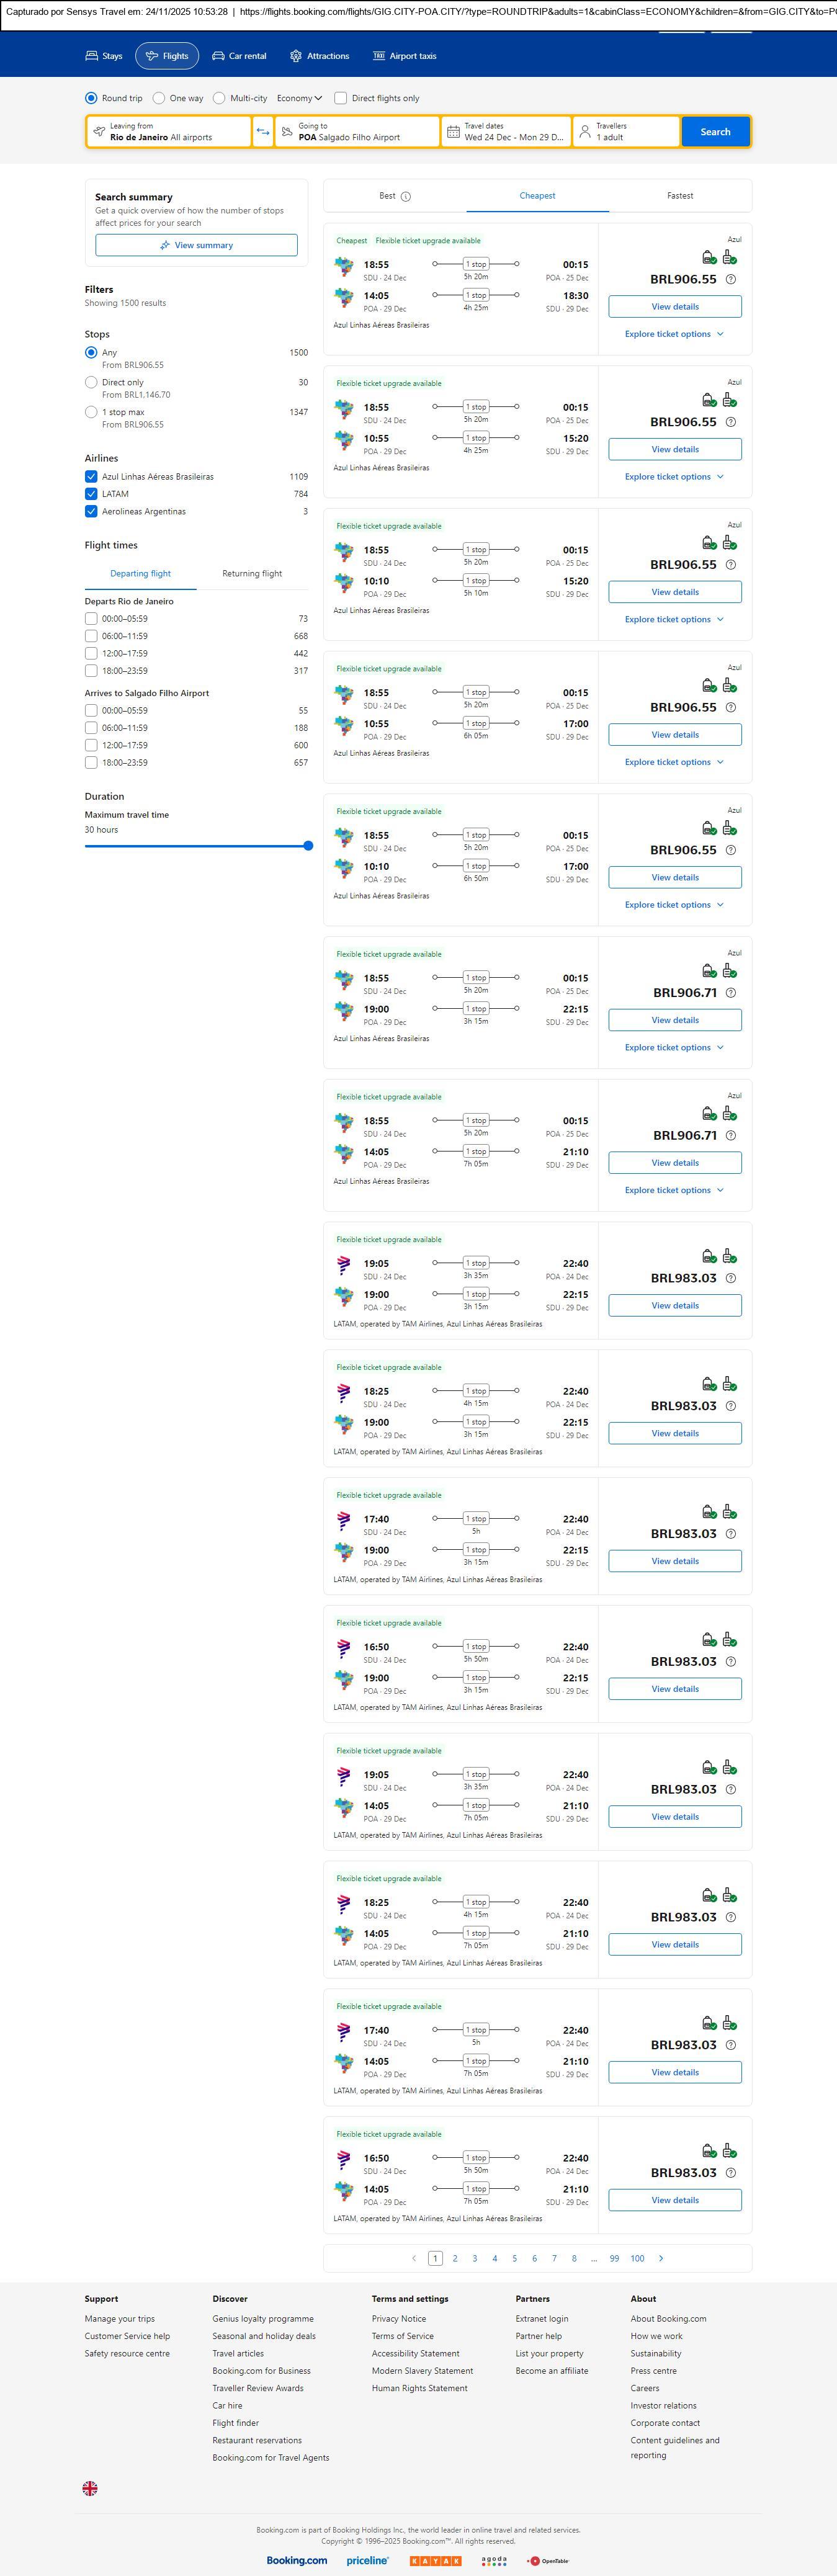Select the Direct only stops option
Screen dimensions: 837x2576
pyautogui.click(x=91, y=382)
